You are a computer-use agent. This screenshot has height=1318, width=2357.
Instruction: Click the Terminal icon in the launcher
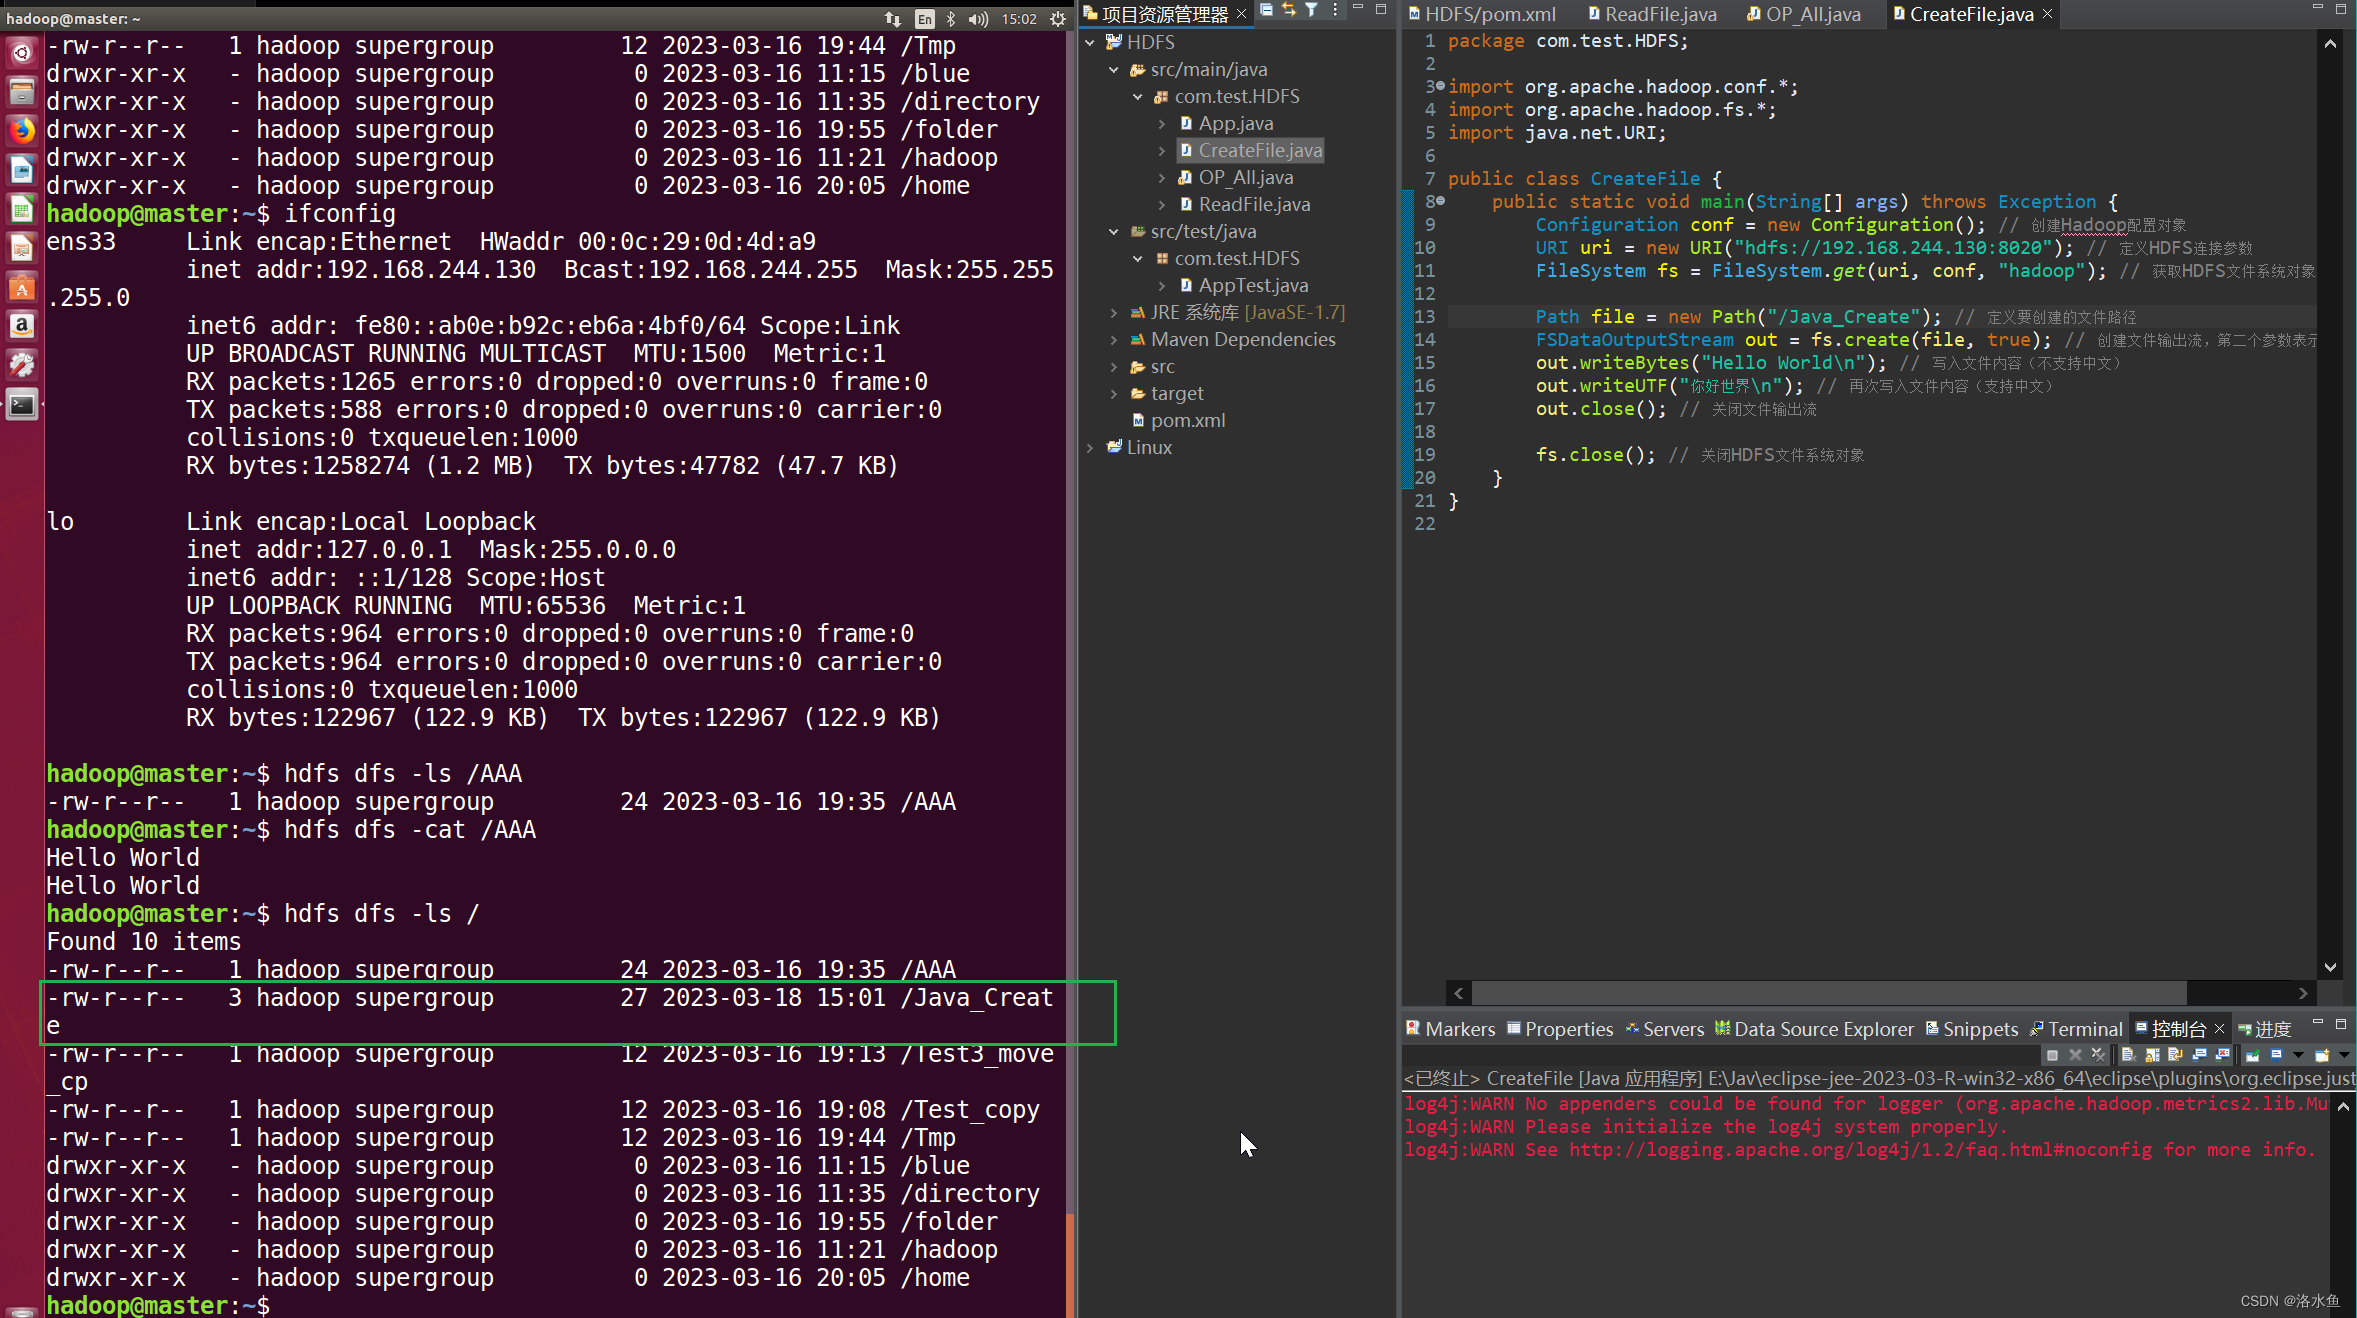tap(22, 405)
